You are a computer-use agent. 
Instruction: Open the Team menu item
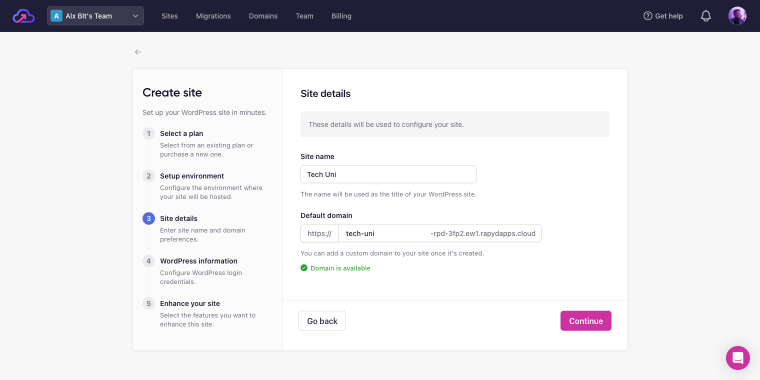pyautogui.click(x=304, y=16)
